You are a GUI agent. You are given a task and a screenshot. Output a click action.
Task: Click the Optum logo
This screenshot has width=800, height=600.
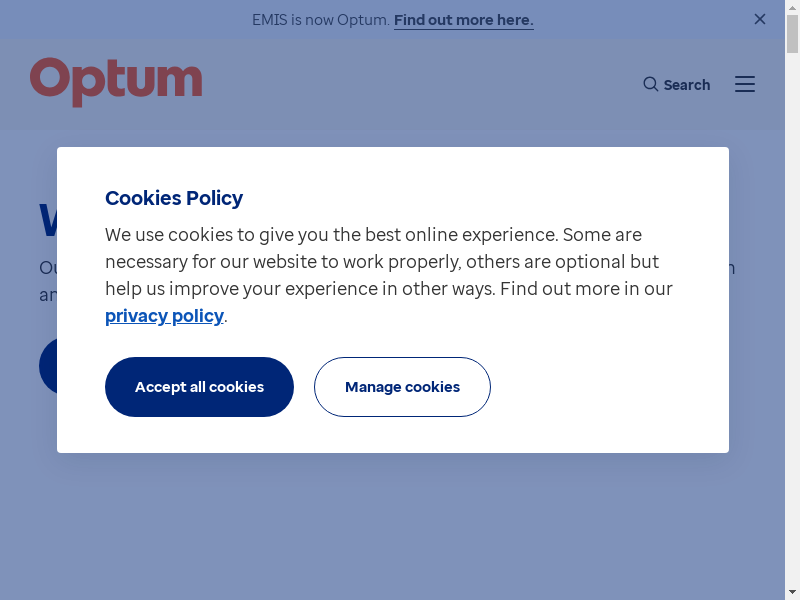[x=116, y=81]
